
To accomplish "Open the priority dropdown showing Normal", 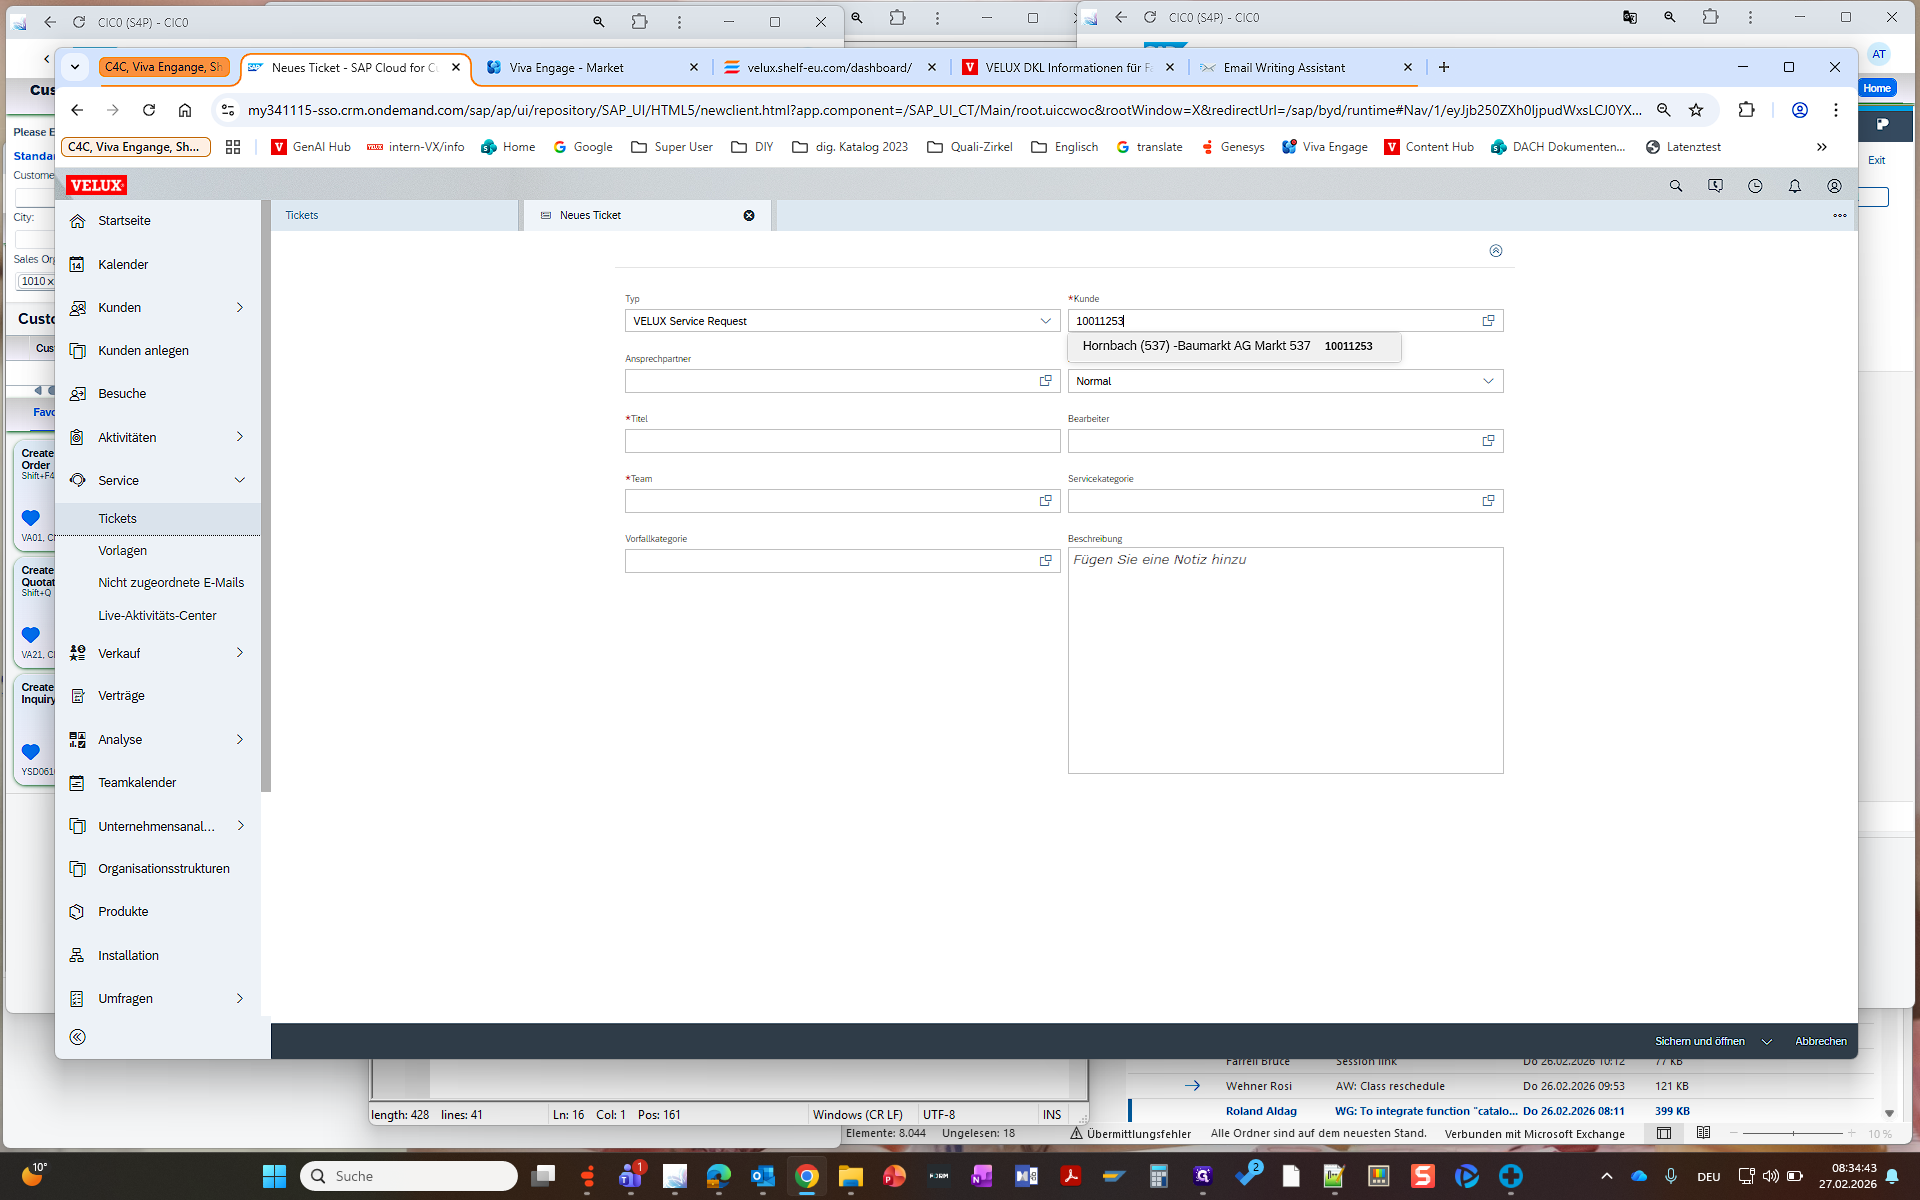I will click(1488, 381).
